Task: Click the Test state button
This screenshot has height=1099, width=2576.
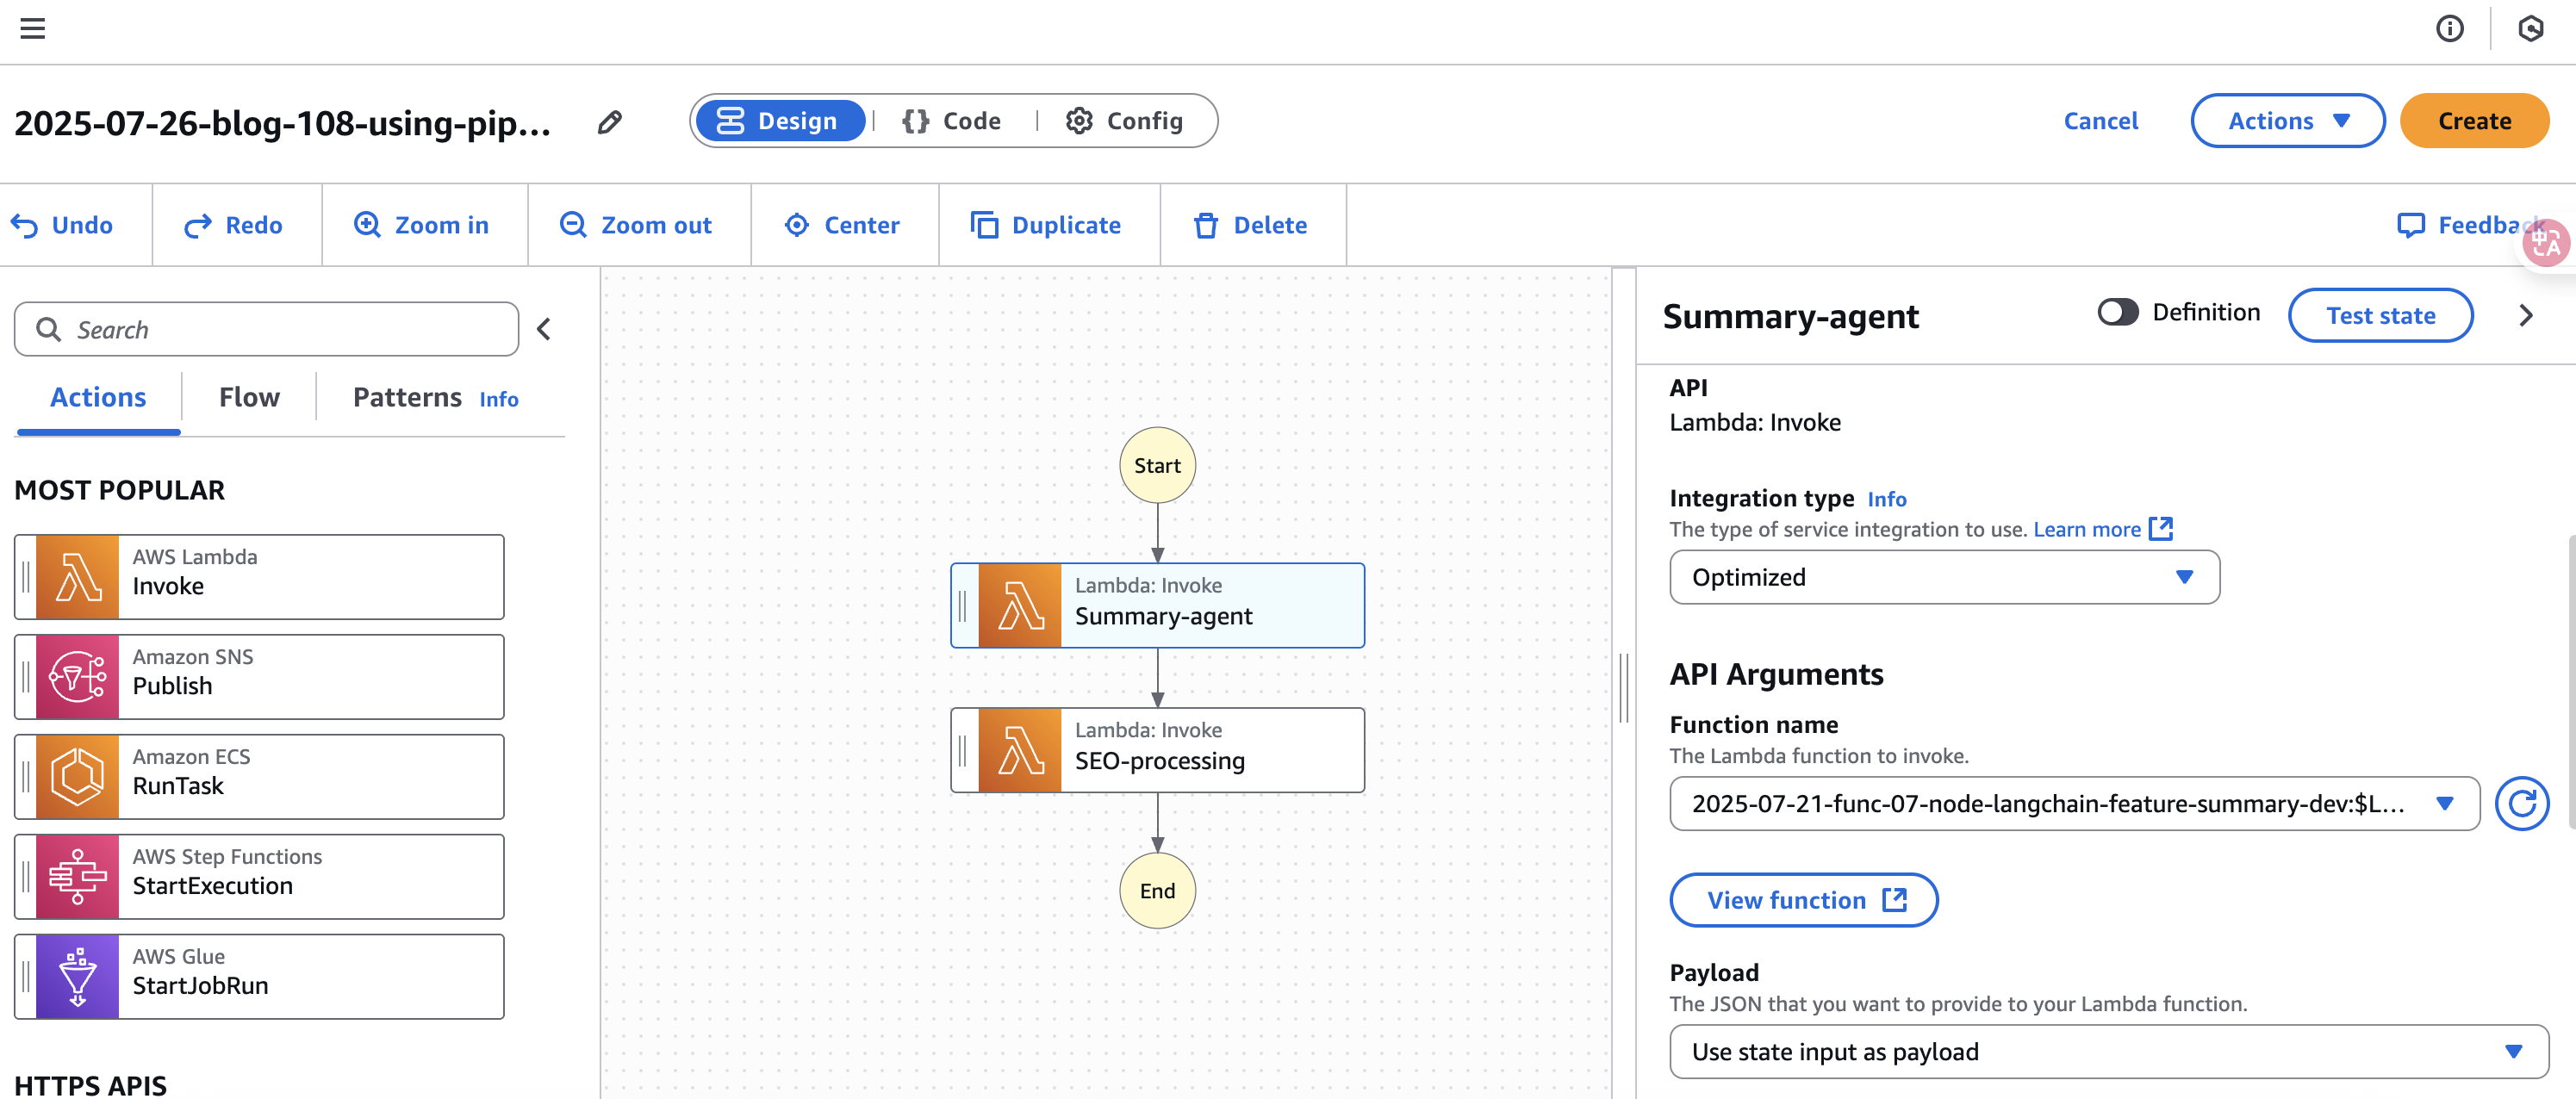Action: point(2380,316)
